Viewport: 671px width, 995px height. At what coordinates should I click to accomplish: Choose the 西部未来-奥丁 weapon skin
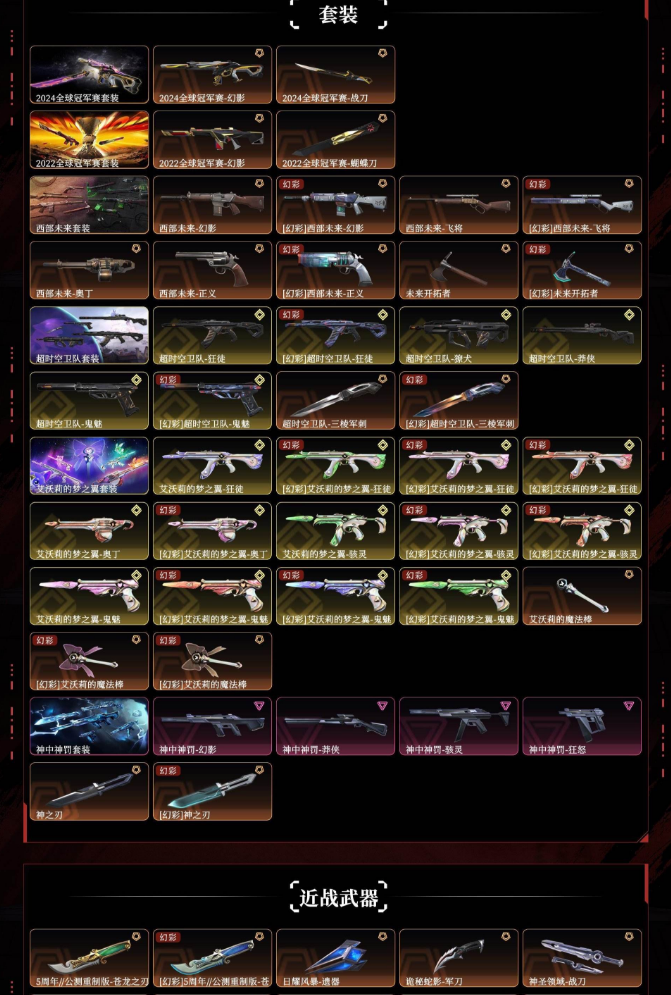click(89, 270)
